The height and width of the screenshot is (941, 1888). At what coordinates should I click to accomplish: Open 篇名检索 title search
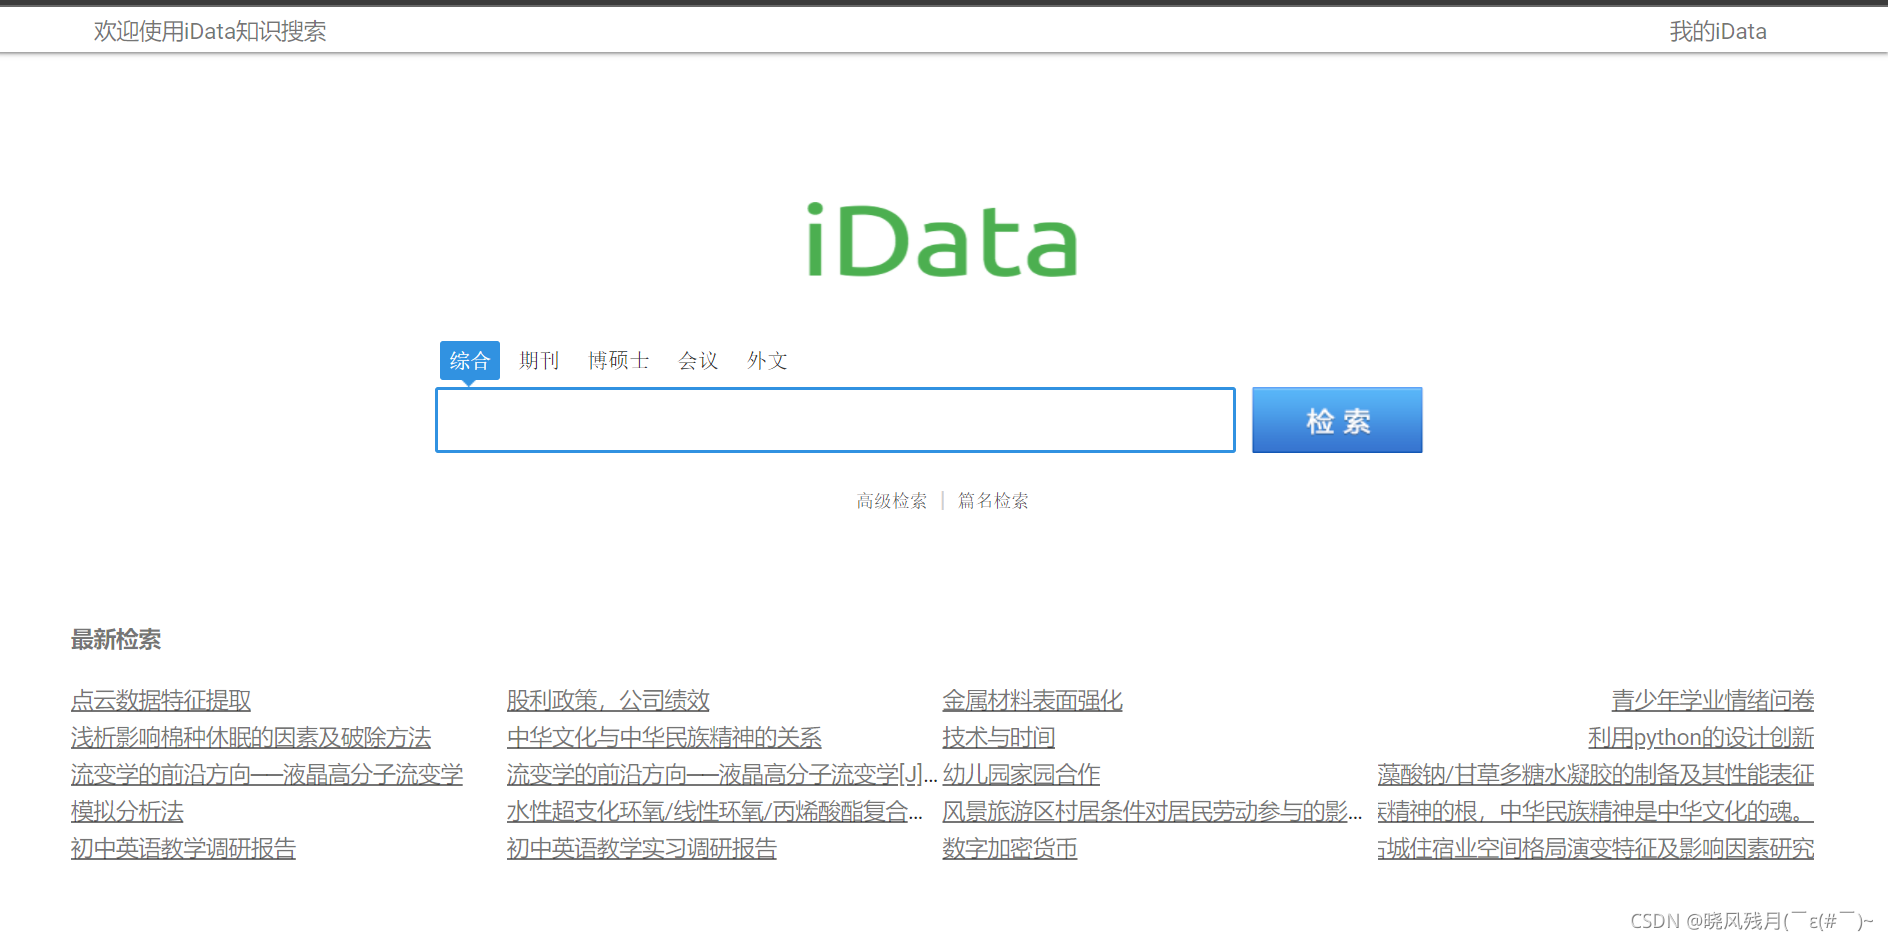pyautogui.click(x=993, y=500)
